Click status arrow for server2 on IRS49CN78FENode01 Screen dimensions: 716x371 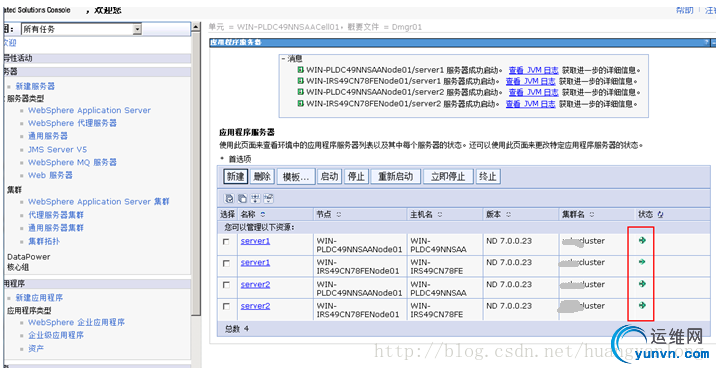[642, 305]
